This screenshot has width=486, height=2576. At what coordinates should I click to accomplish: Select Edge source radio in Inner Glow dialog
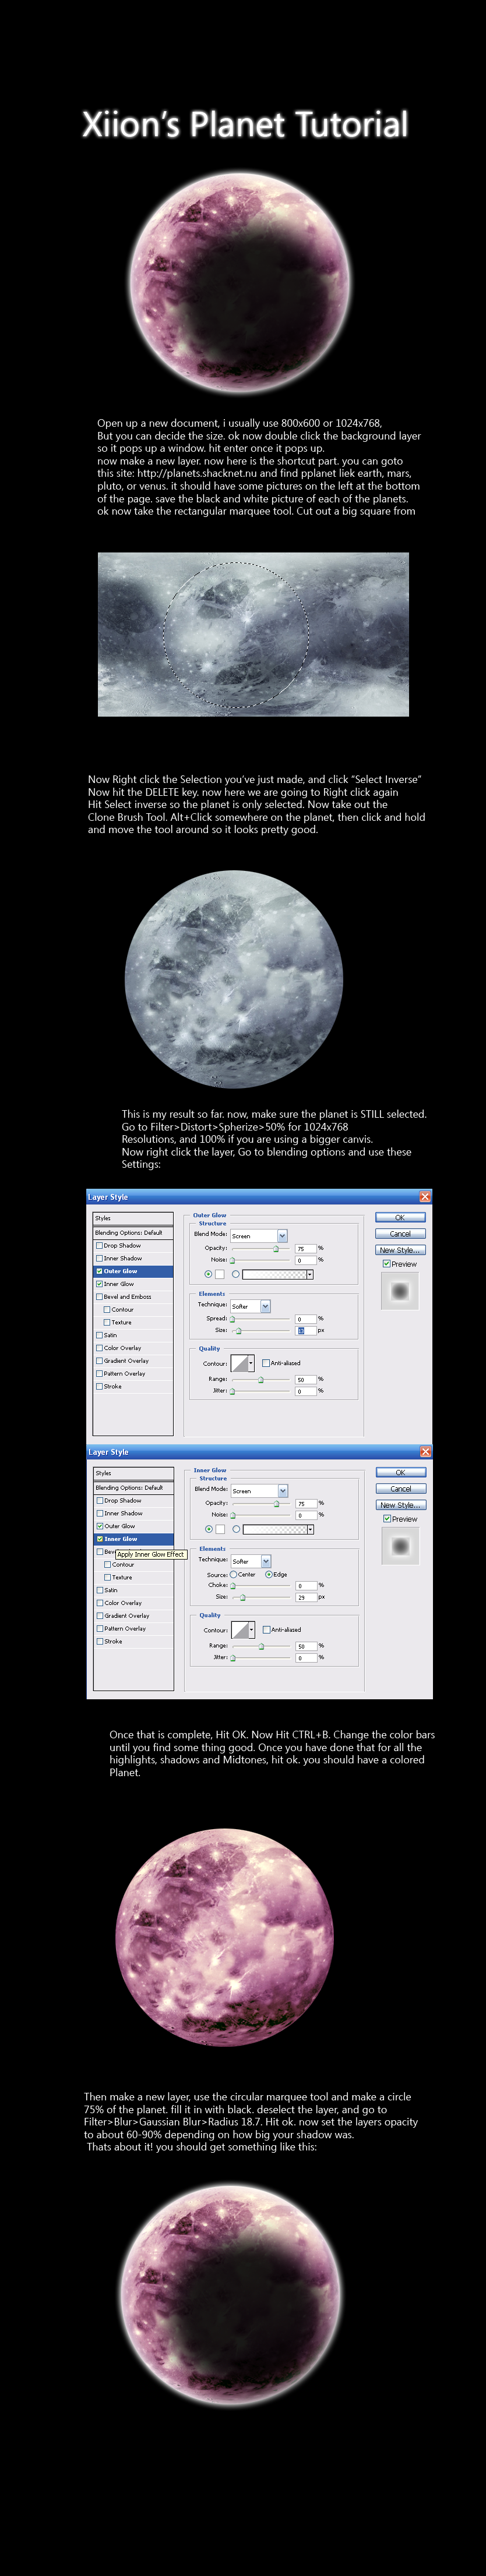click(269, 1574)
